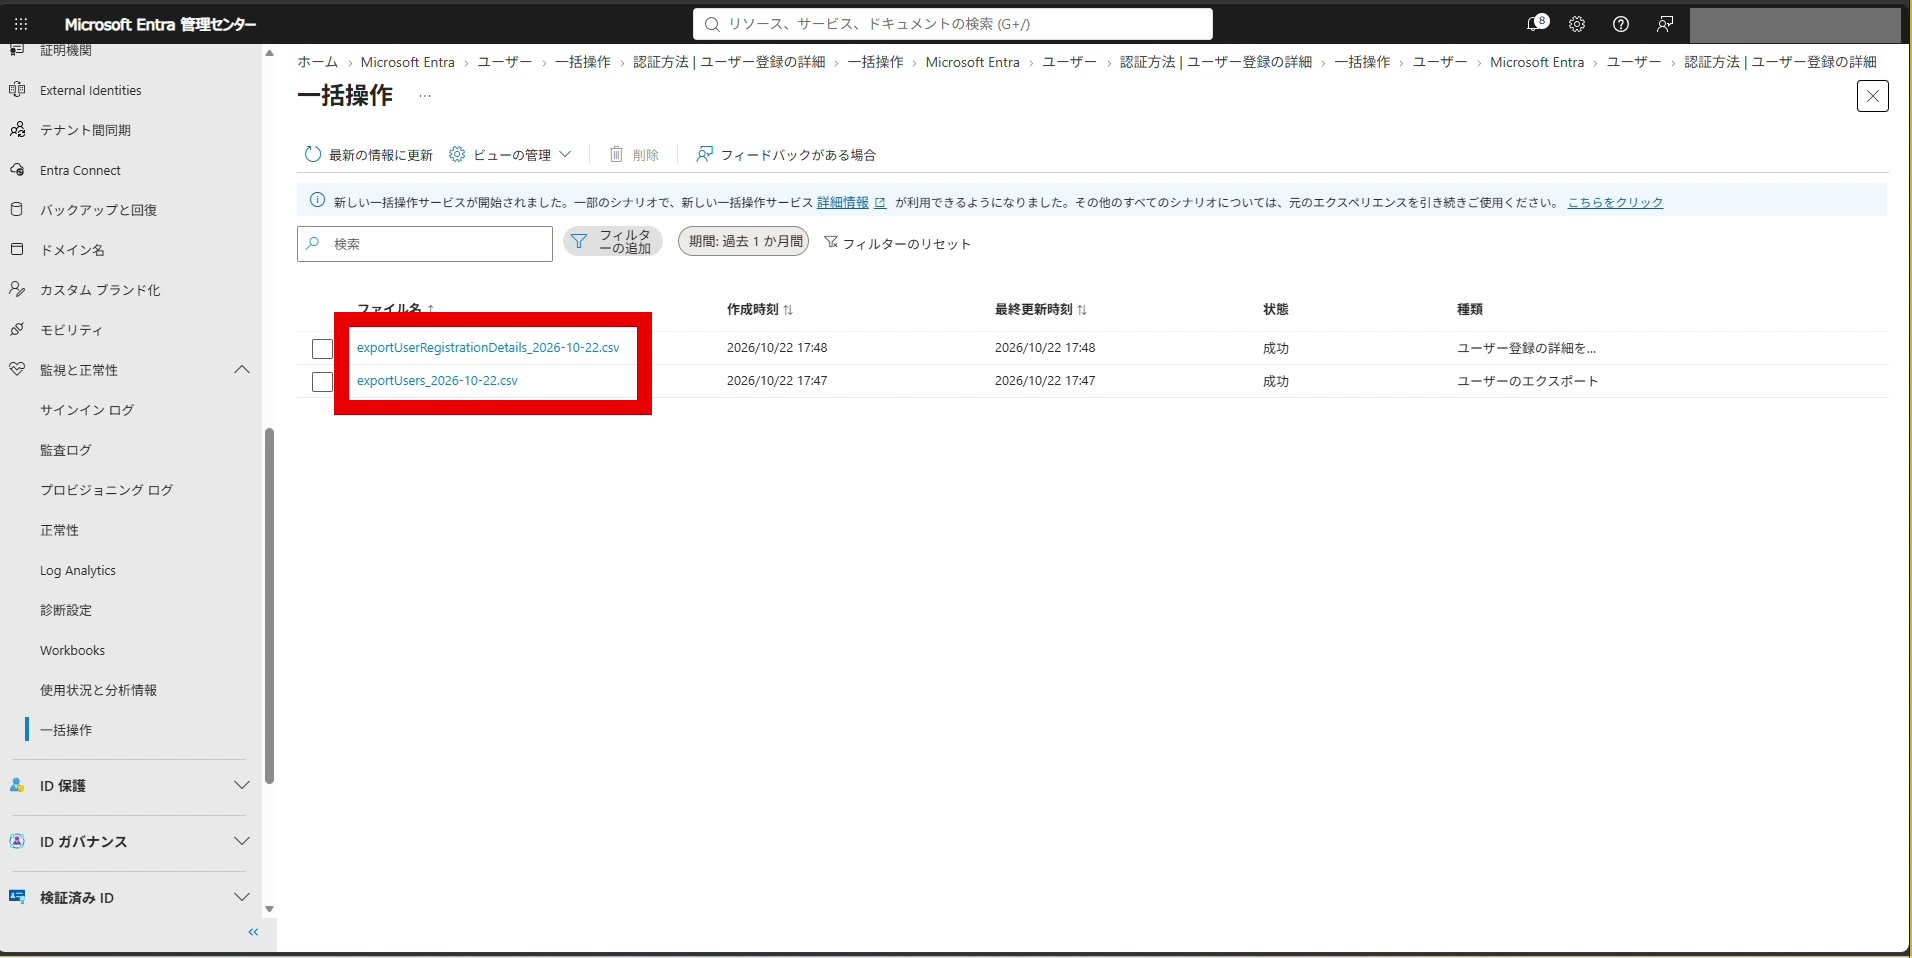Click the 最新の情報に更新 refresh icon

[x=313, y=154]
